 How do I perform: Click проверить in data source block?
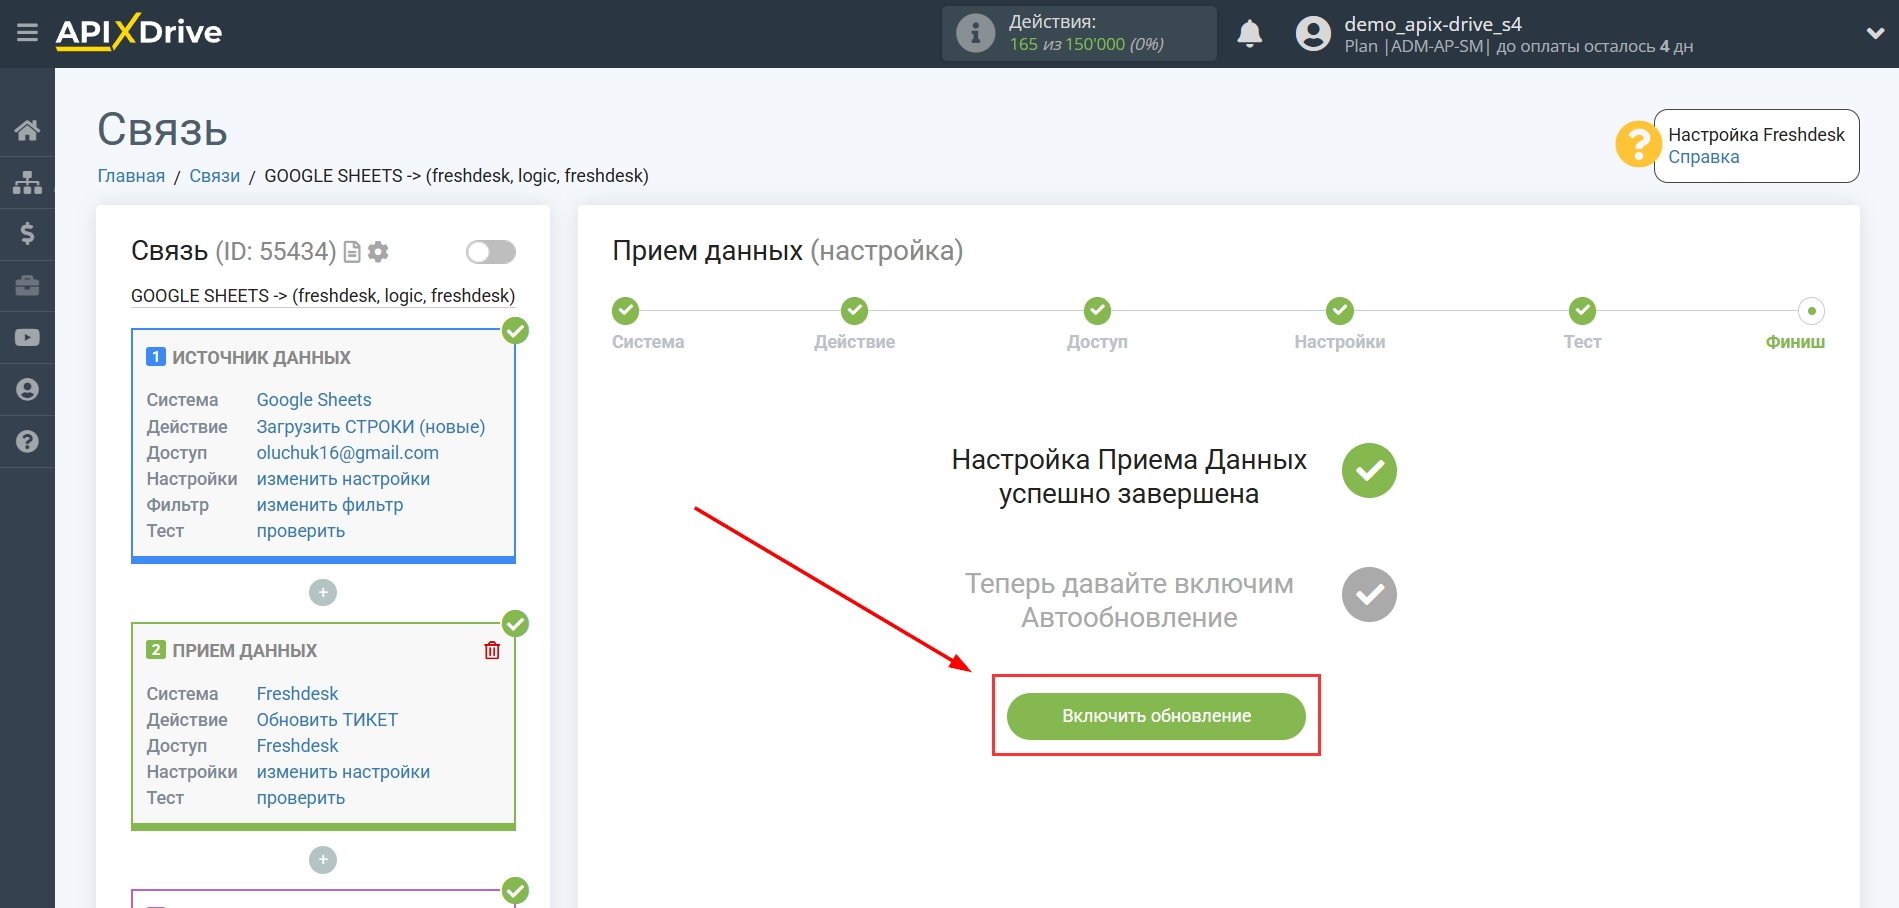tap(301, 531)
